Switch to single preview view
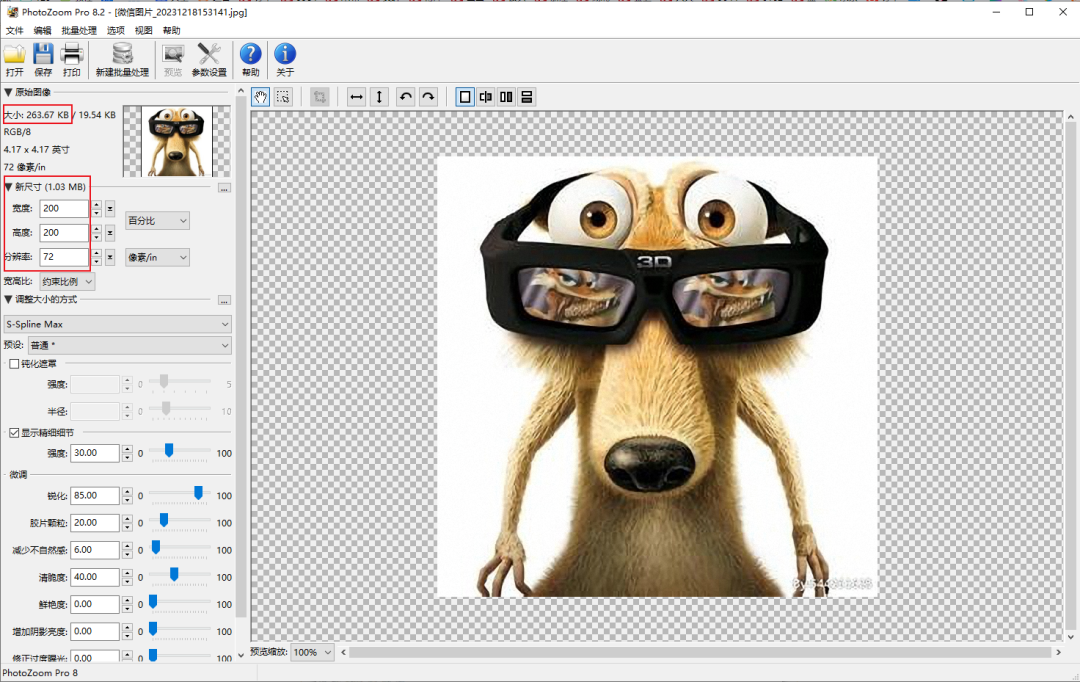The image size is (1080, 682). click(x=465, y=97)
